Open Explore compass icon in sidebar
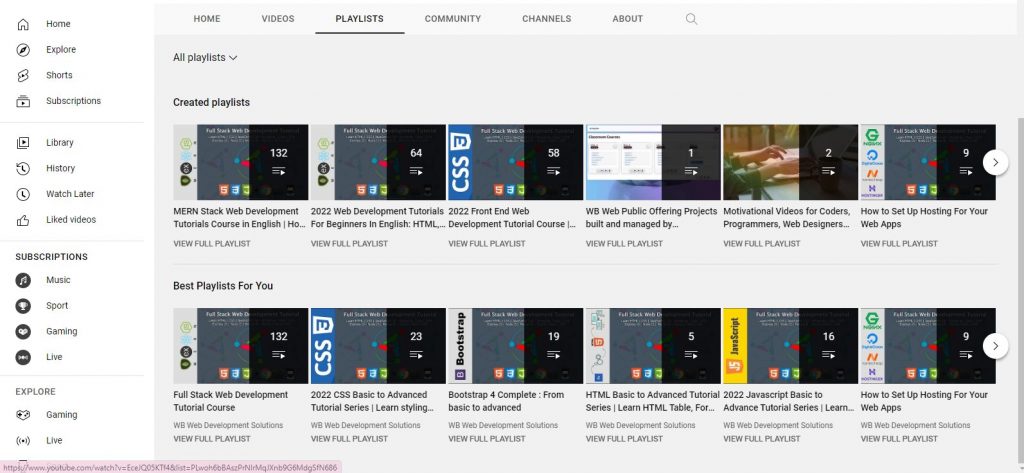Screen dimensions: 1024x473 23,50
